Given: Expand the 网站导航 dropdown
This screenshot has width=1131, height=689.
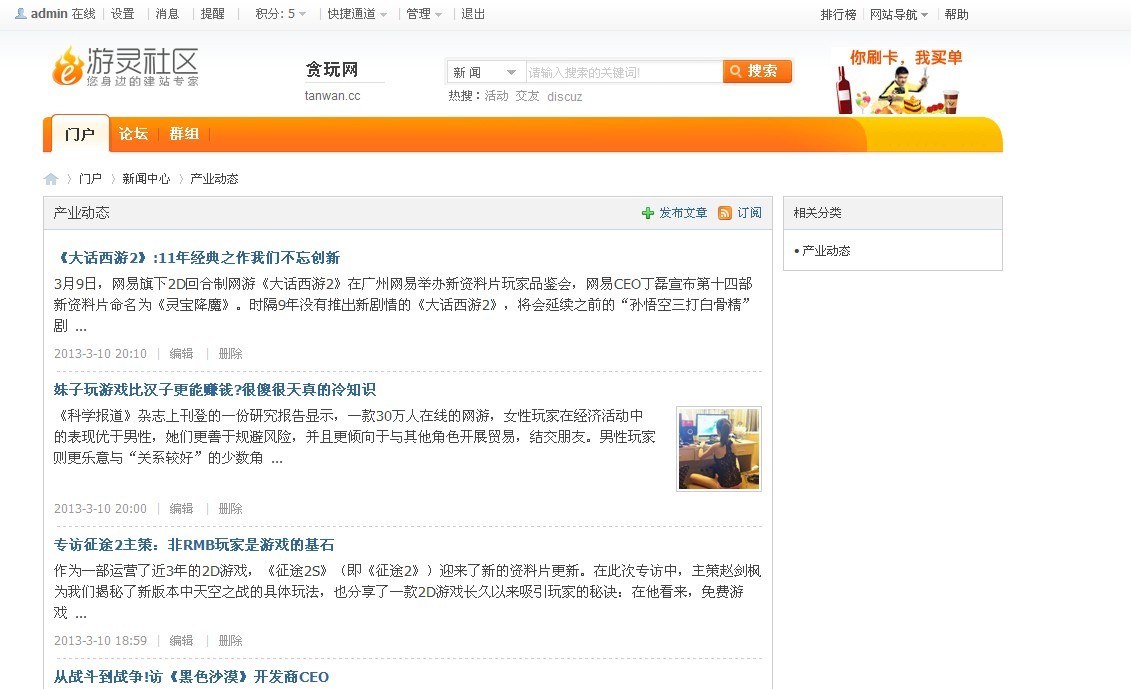Looking at the screenshot, I should pyautogui.click(x=899, y=14).
